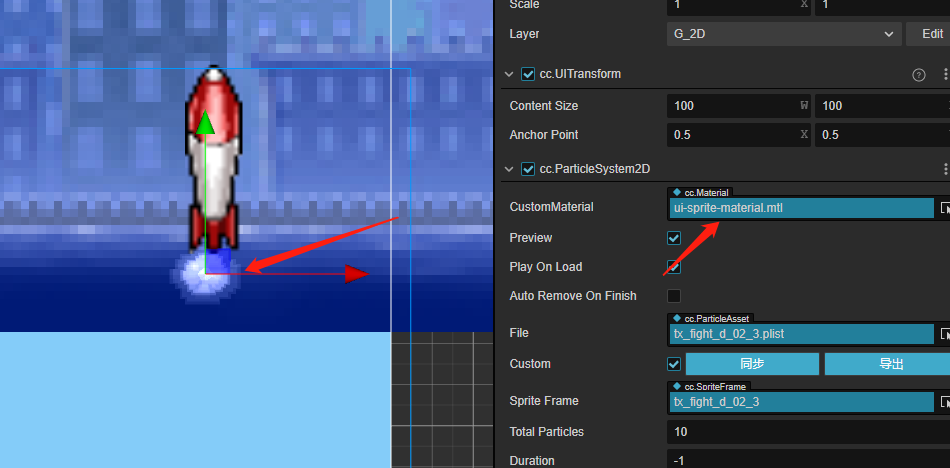Uncheck the Custom checkbox
Image resolution: width=950 pixels, height=468 pixels.
click(674, 364)
